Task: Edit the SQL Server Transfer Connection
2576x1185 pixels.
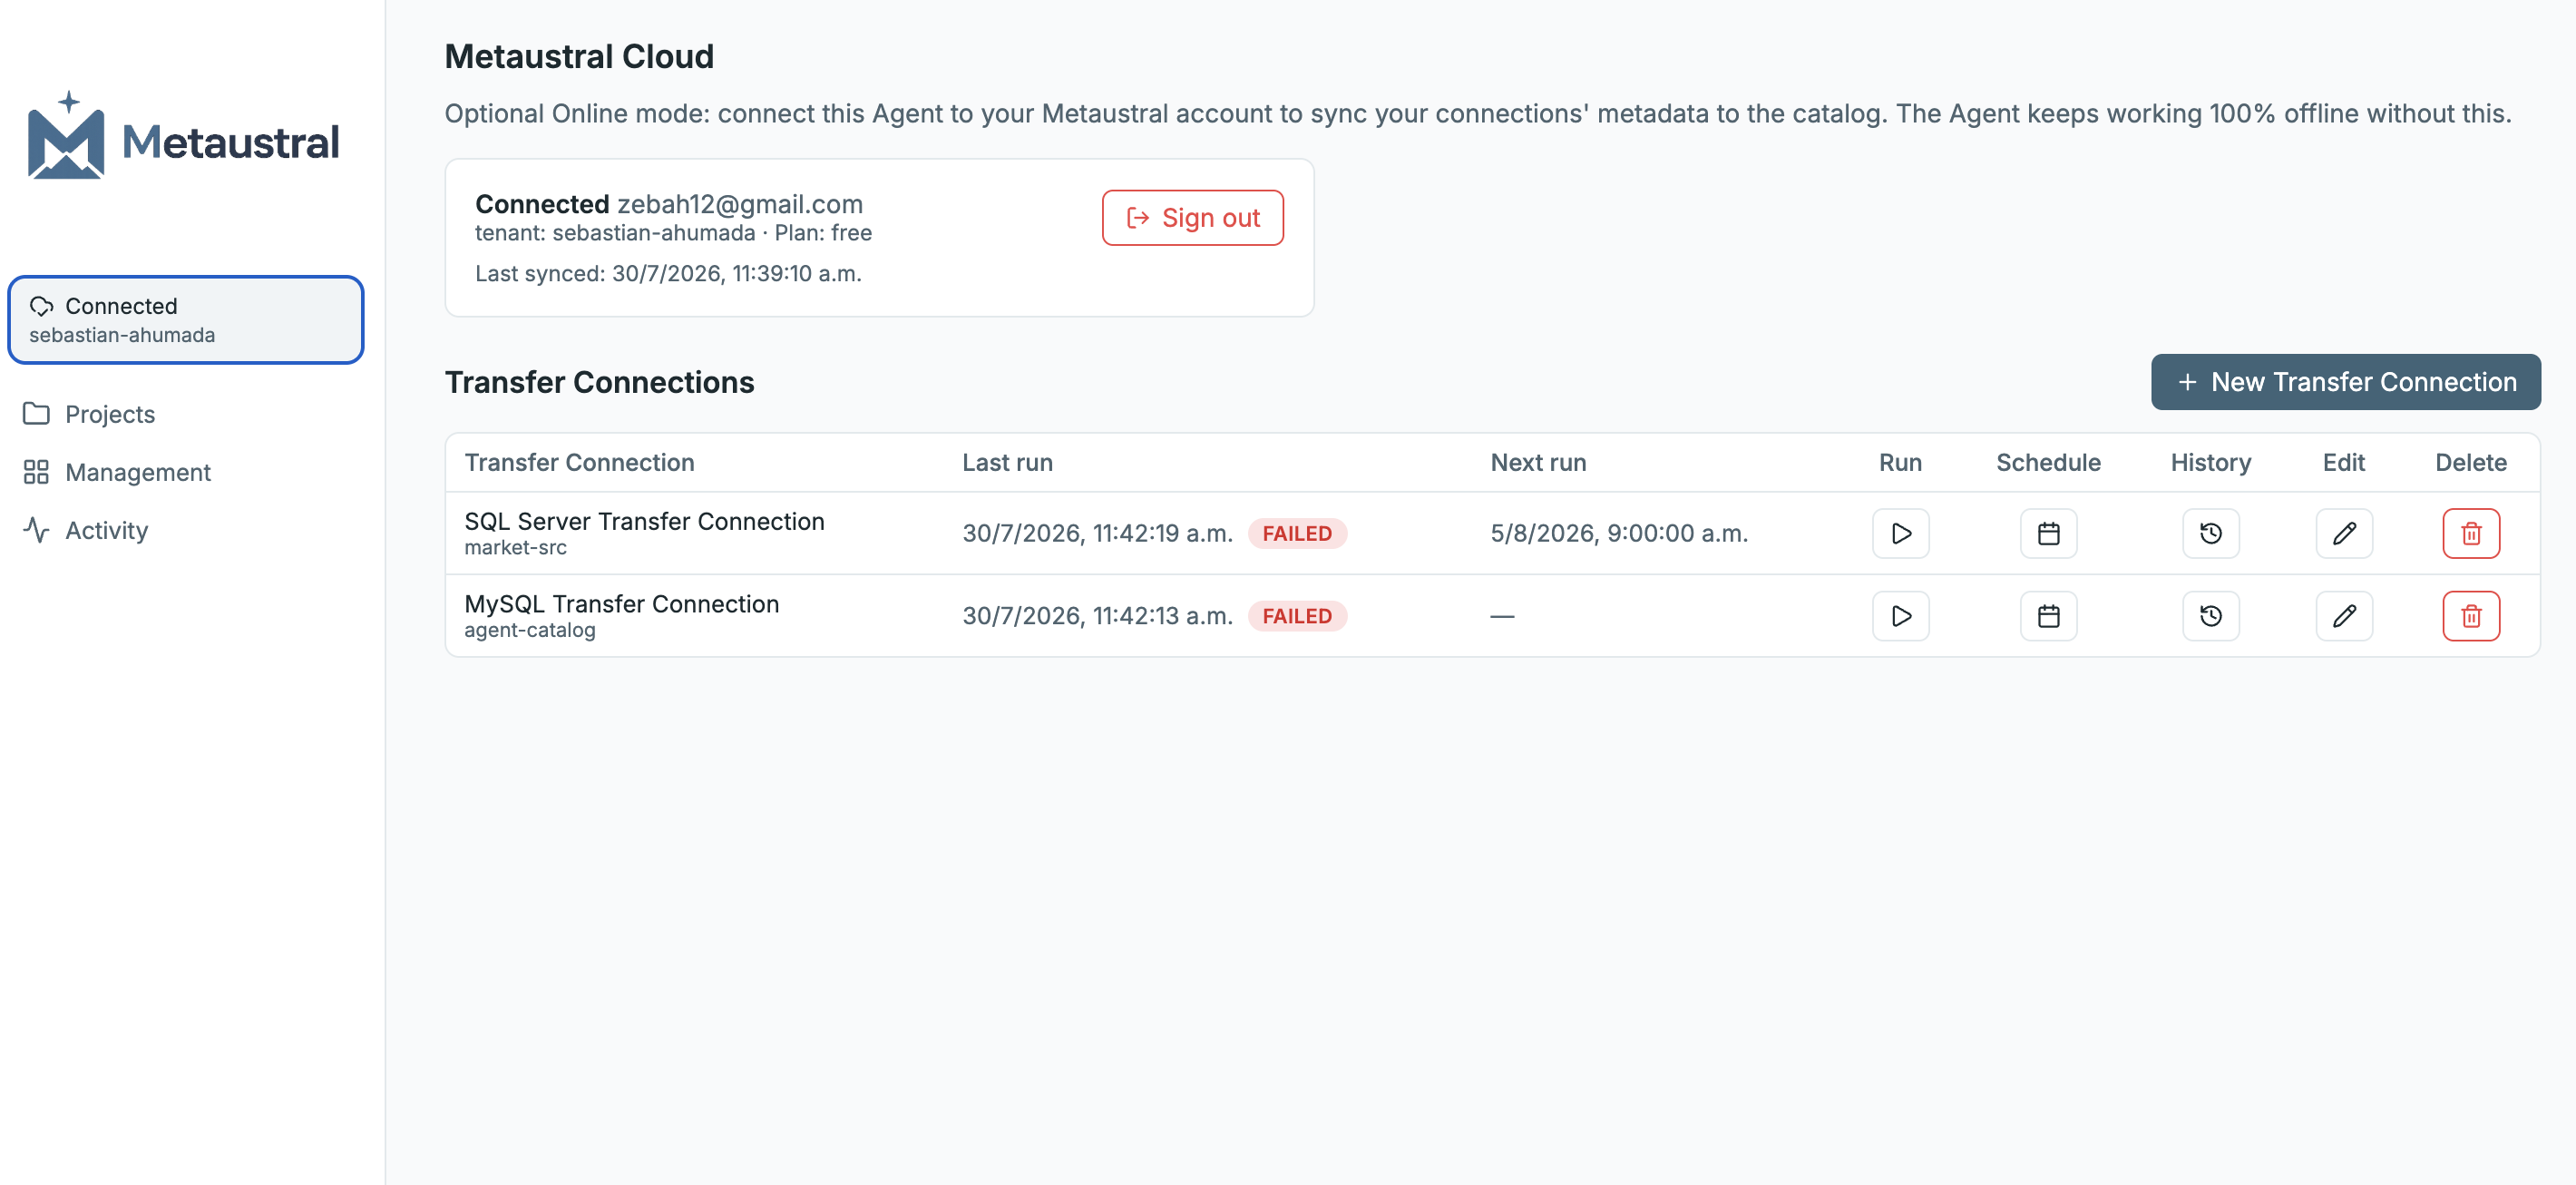Action: [2344, 533]
